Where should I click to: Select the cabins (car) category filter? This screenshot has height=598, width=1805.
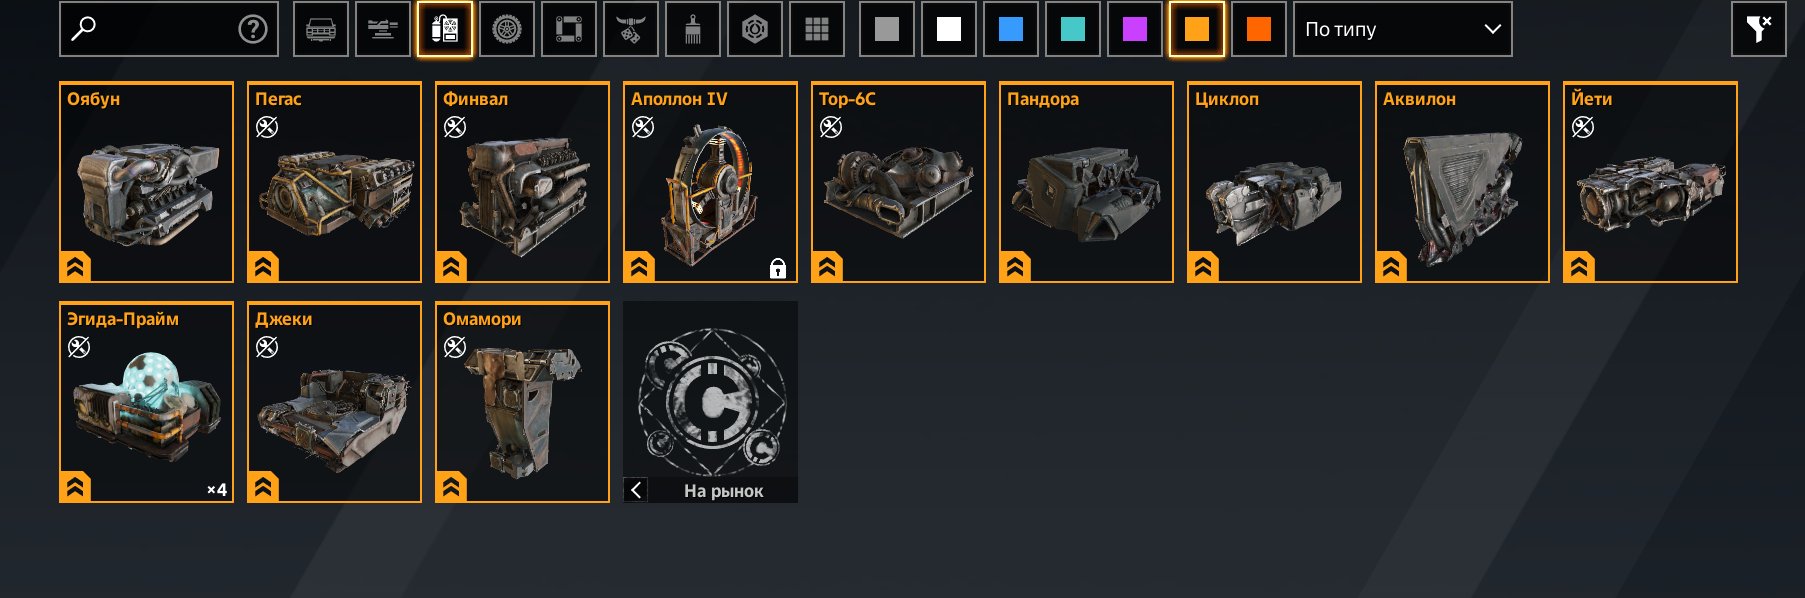pos(321,29)
